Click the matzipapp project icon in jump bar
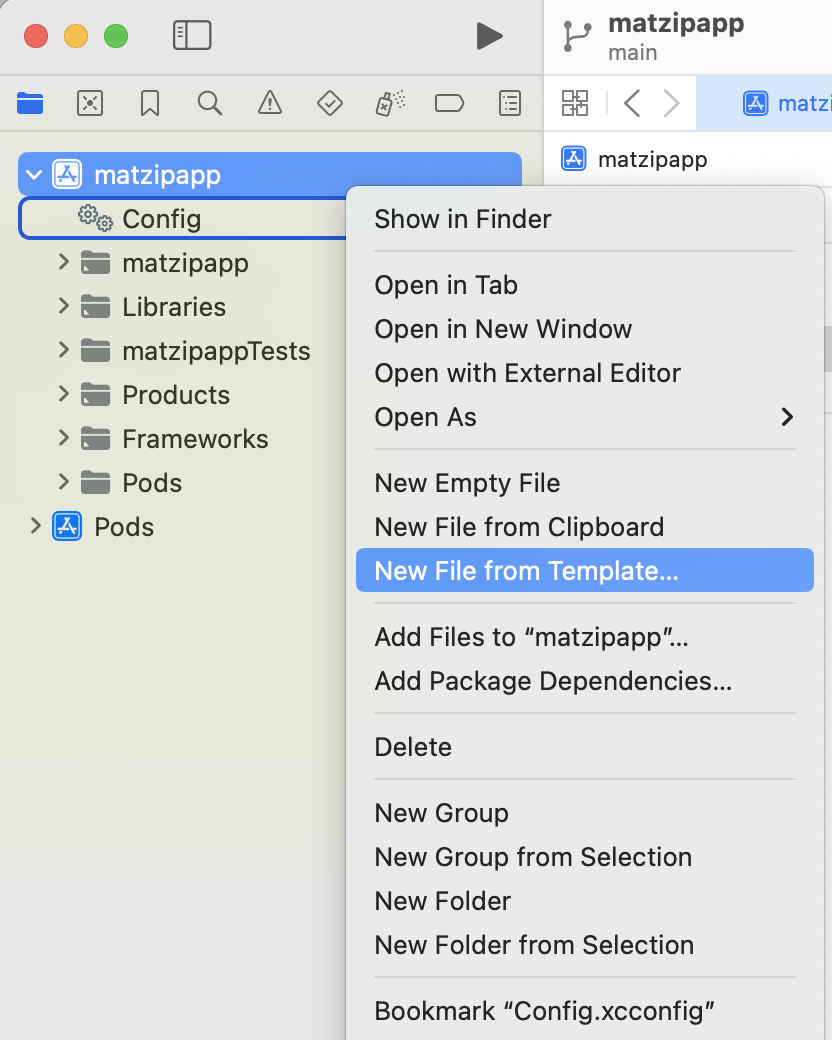 click(574, 159)
